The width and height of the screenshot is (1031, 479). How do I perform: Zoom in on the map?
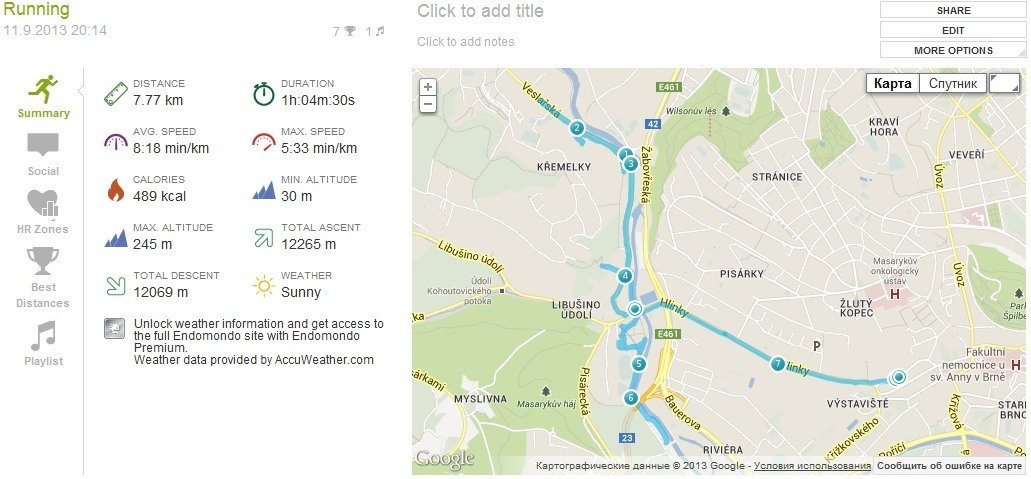pos(428,87)
